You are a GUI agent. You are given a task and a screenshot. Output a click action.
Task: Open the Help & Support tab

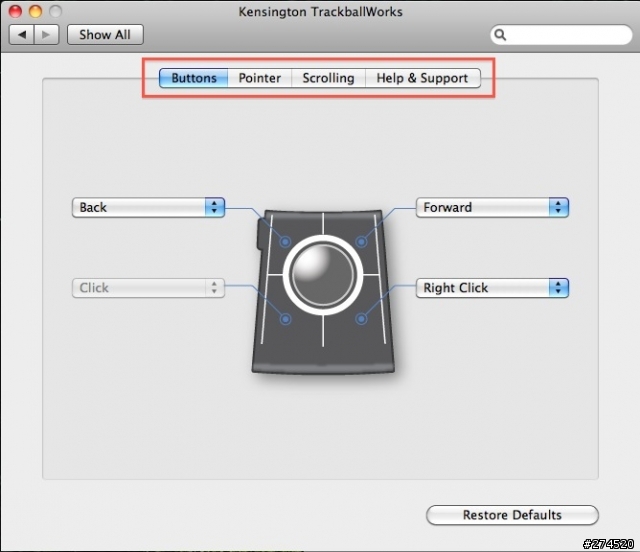click(x=422, y=78)
